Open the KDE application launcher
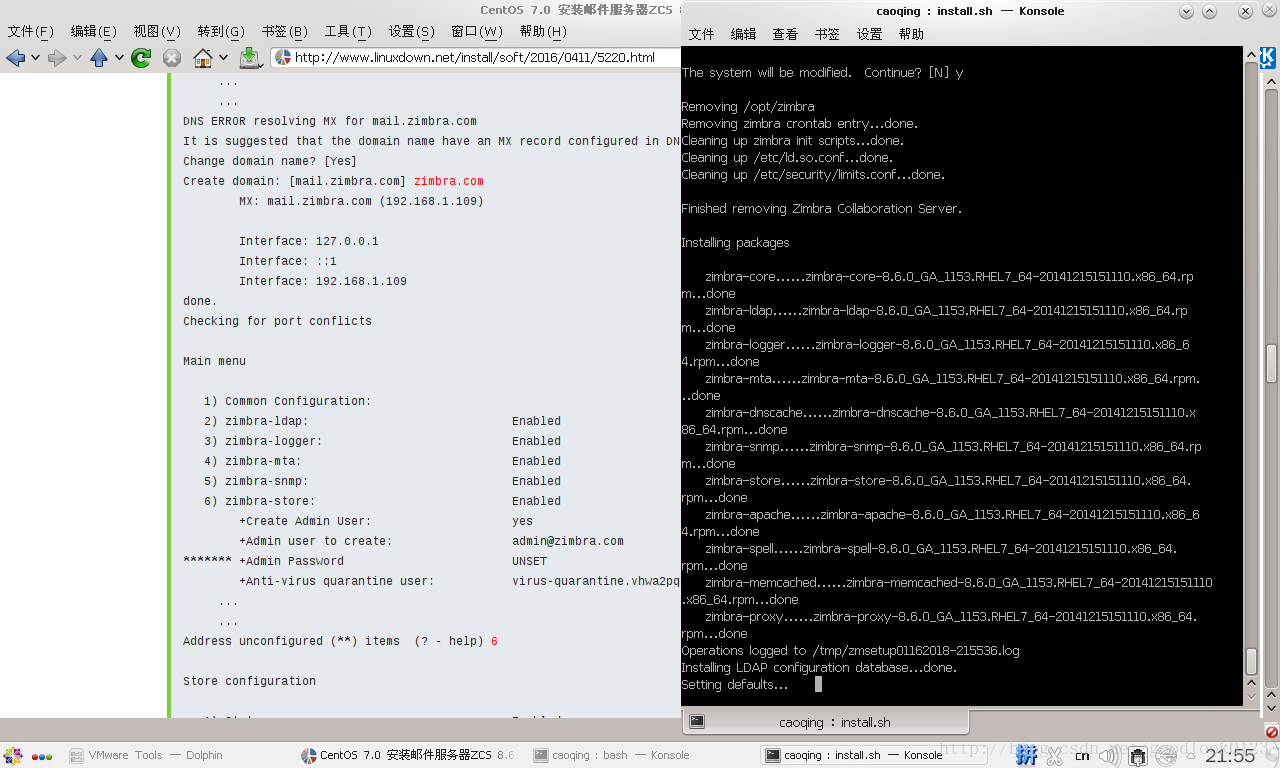 point(13,755)
